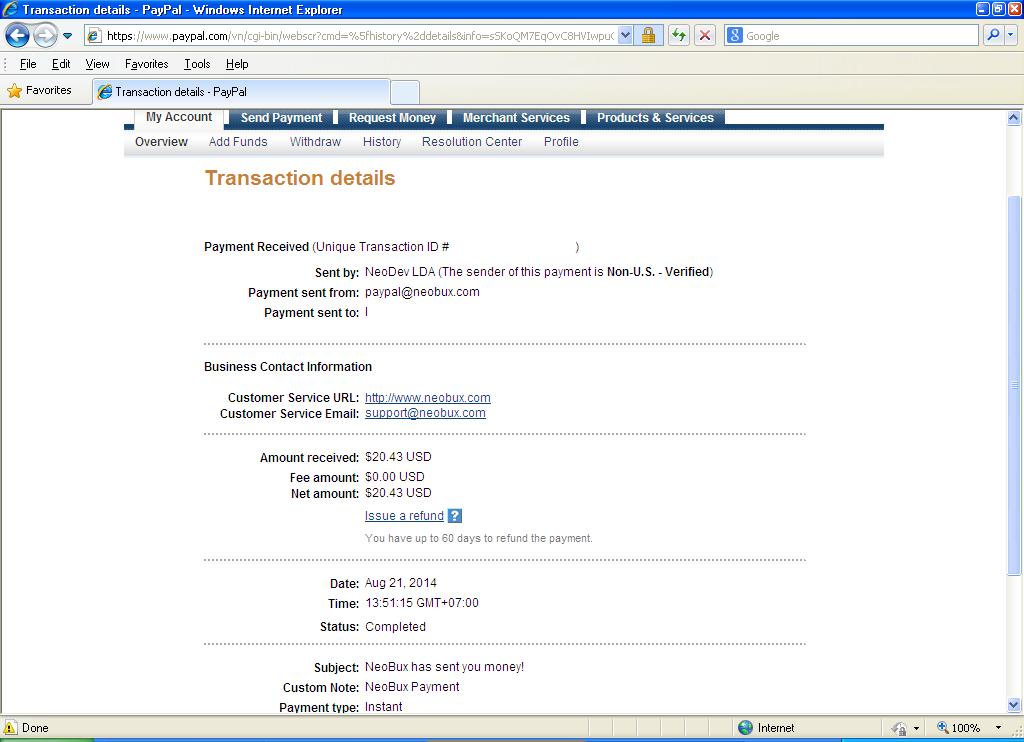Image resolution: width=1024 pixels, height=742 pixels.
Task: Click inside the Google search box
Action: 861,36
